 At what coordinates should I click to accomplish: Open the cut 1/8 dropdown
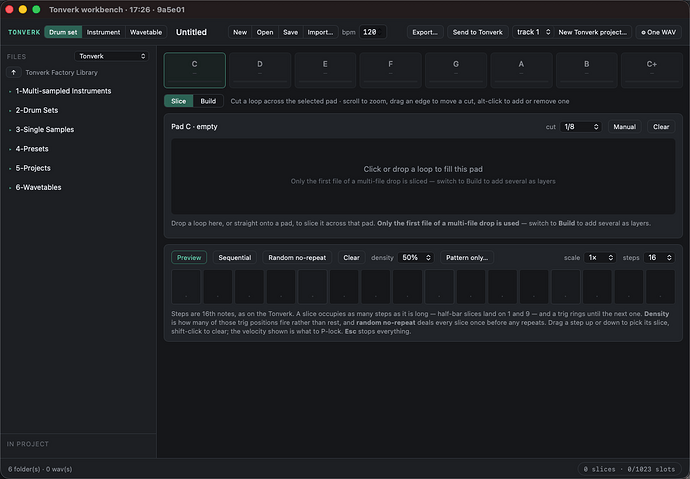pos(581,127)
